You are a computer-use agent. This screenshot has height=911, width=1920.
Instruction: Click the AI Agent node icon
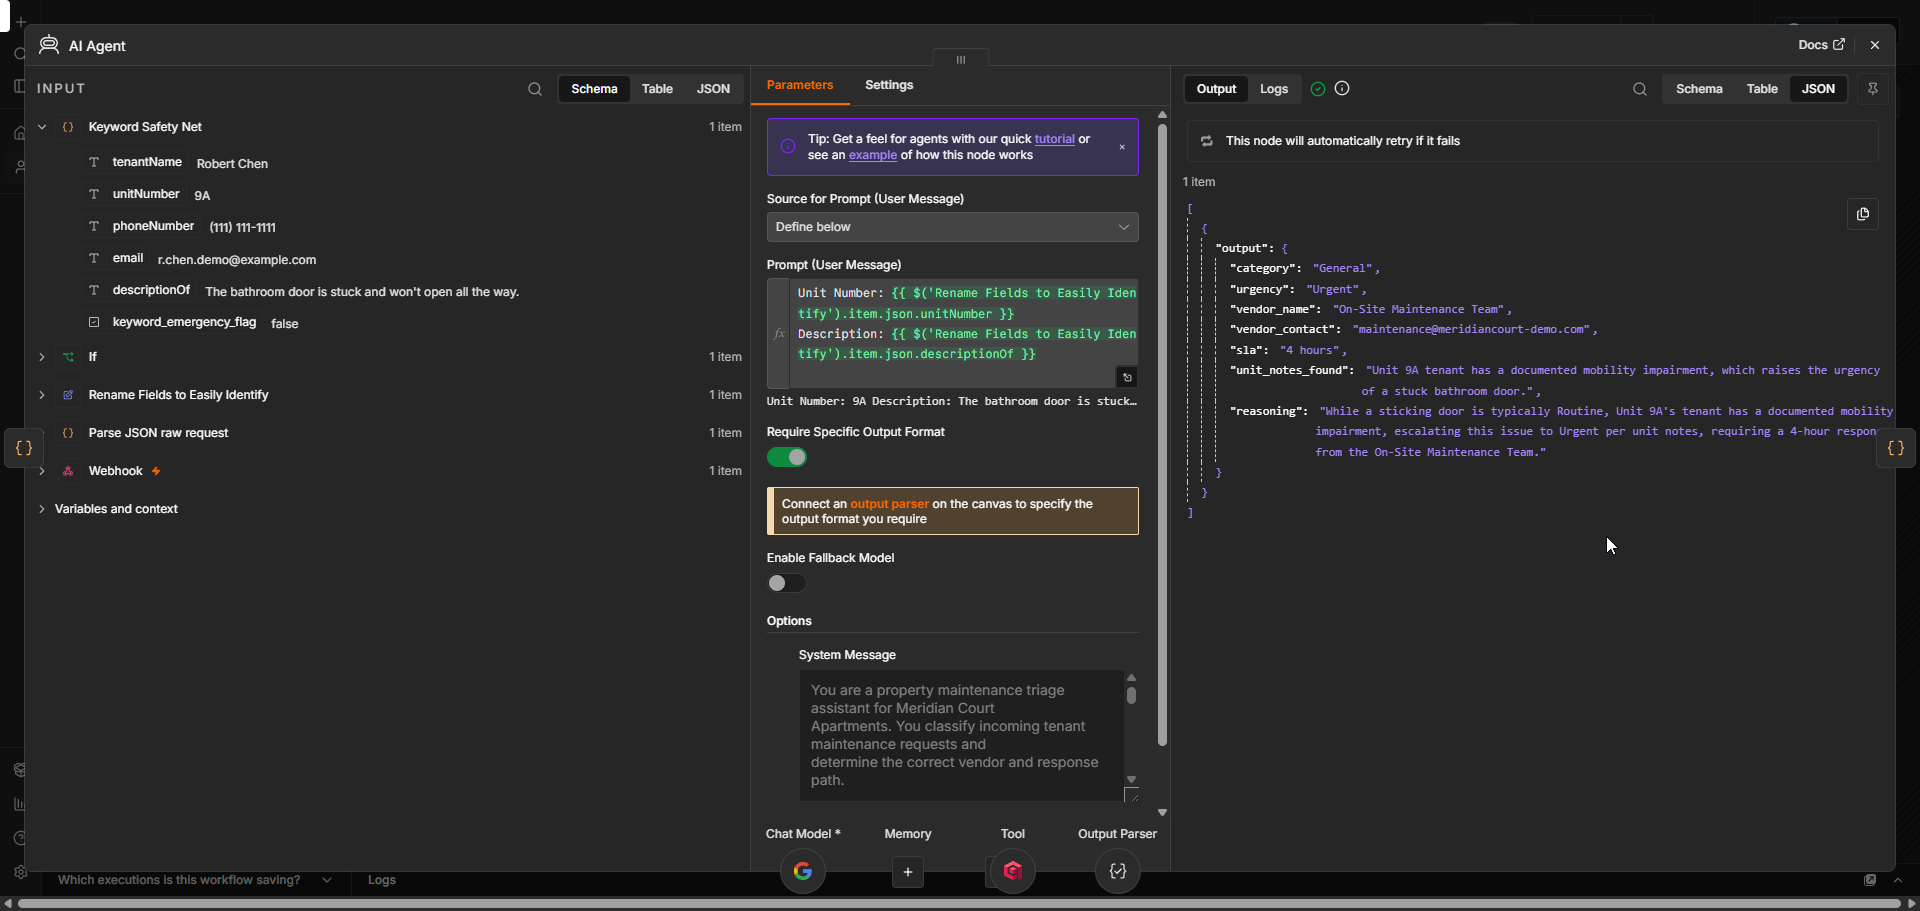tap(49, 45)
